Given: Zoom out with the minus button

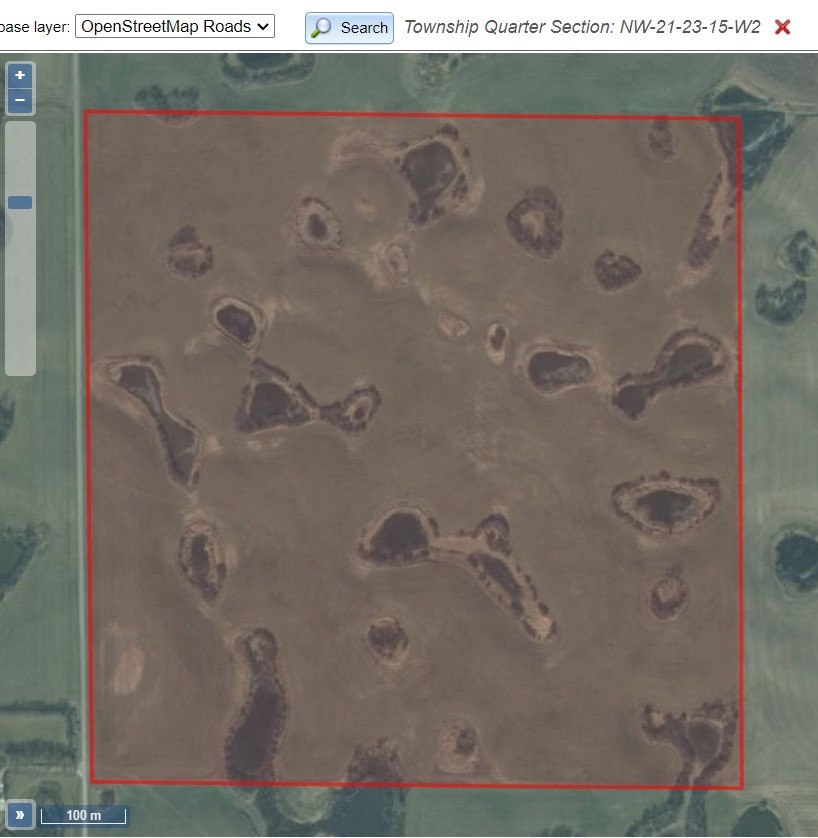Looking at the screenshot, I should 20,100.
